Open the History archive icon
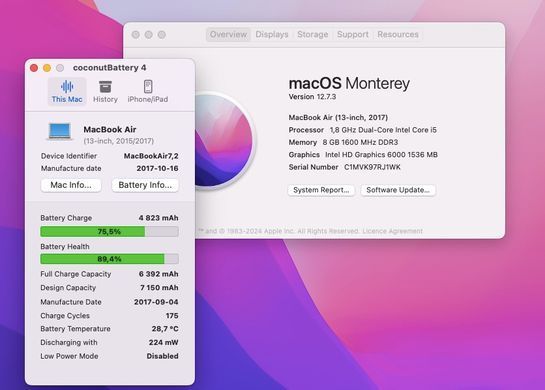 (x=105, y=87)
